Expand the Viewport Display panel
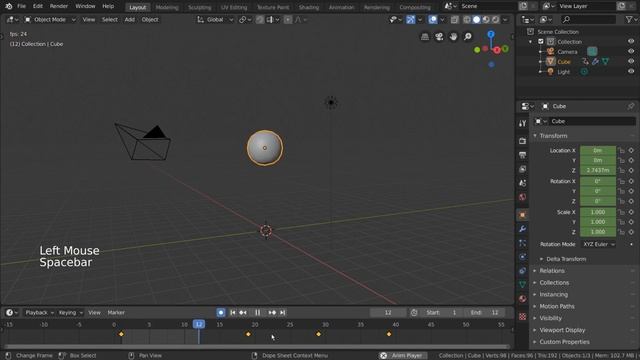 562,330
